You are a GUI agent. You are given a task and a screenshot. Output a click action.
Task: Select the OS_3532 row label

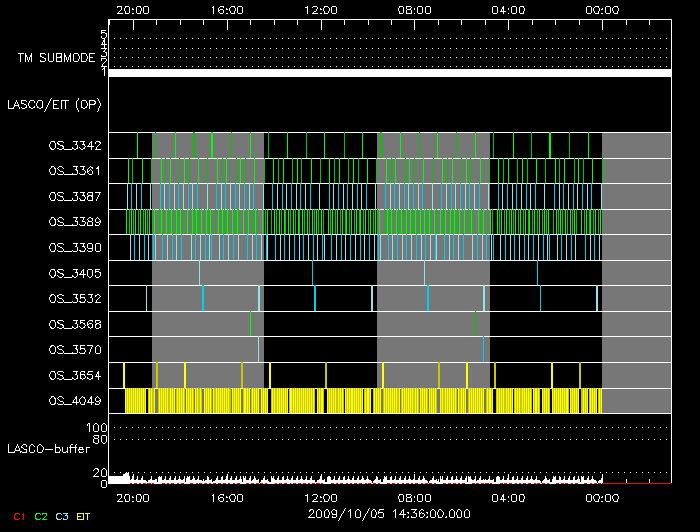[x=74, y=298]
